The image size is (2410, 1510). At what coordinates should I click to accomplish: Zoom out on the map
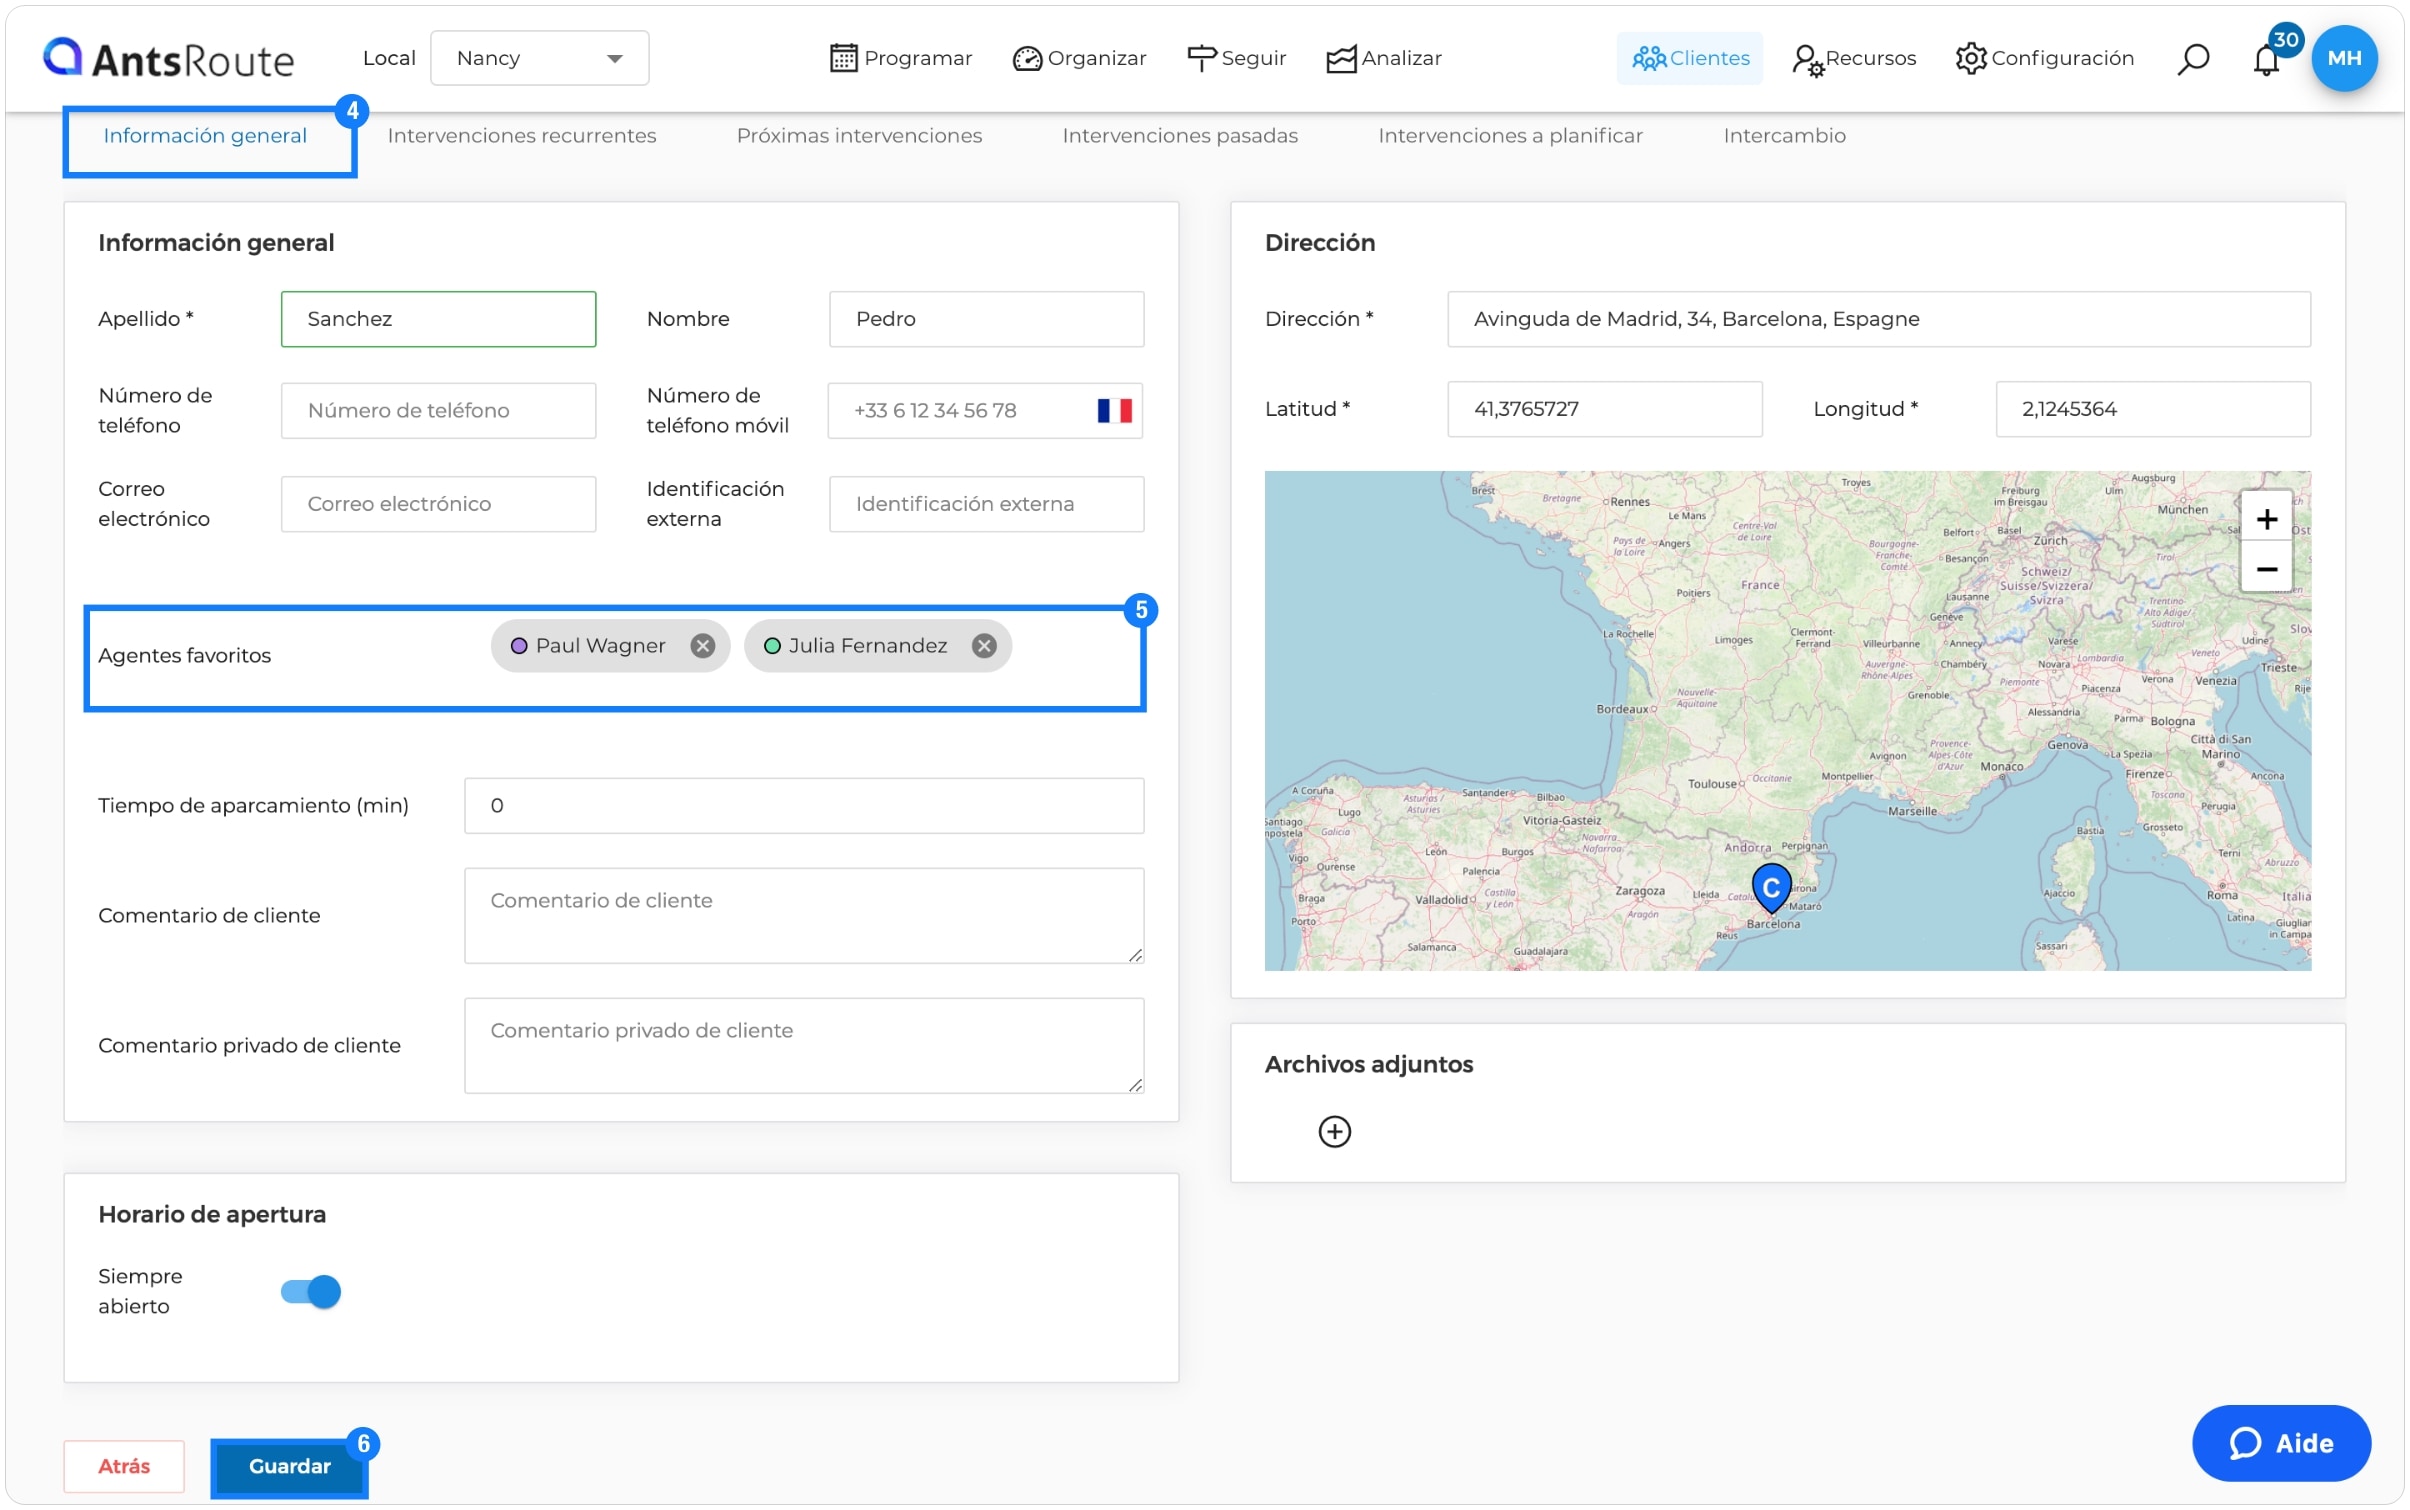(2266, 569)
